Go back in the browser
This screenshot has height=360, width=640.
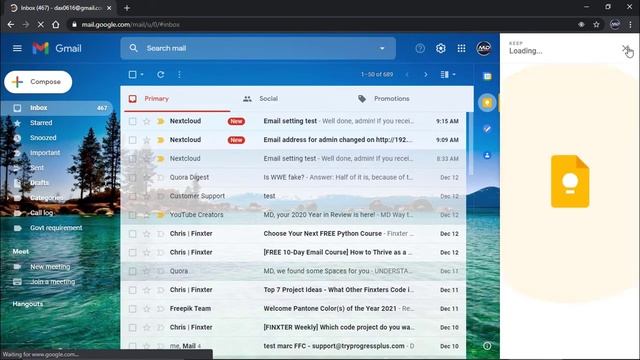pos(11,24)
